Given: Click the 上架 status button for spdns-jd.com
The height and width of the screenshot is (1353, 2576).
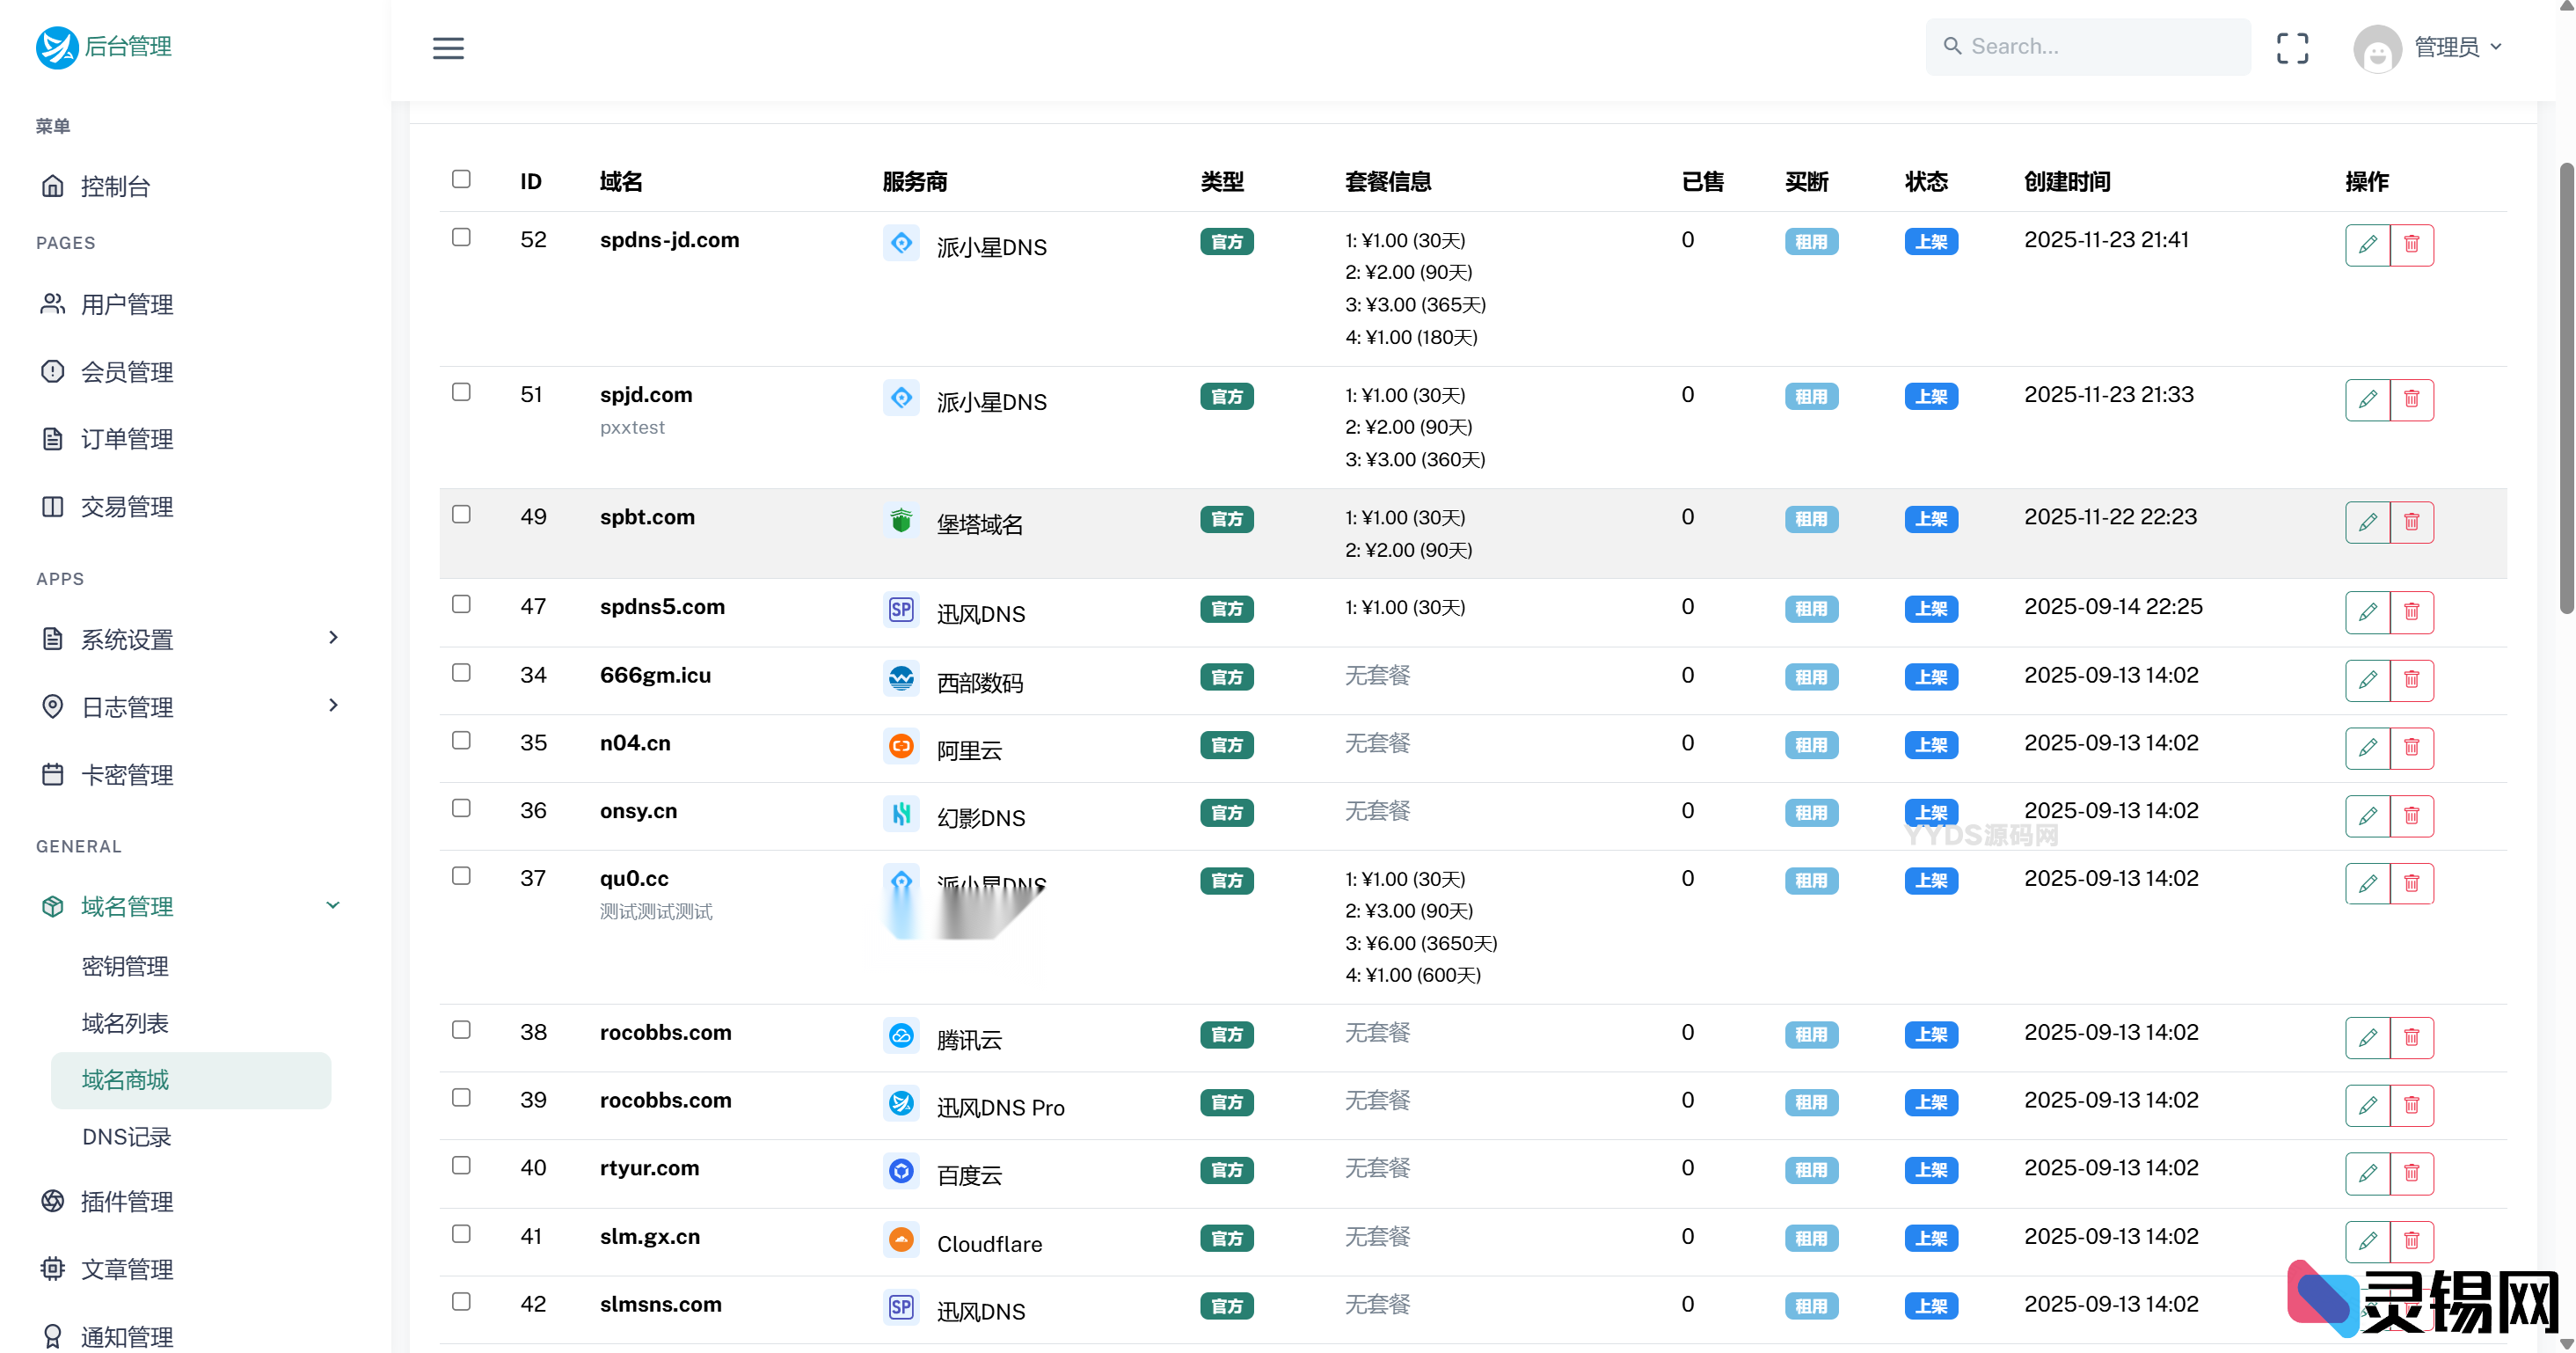Looking at the screenshot, I should [x=1931, y=241].
